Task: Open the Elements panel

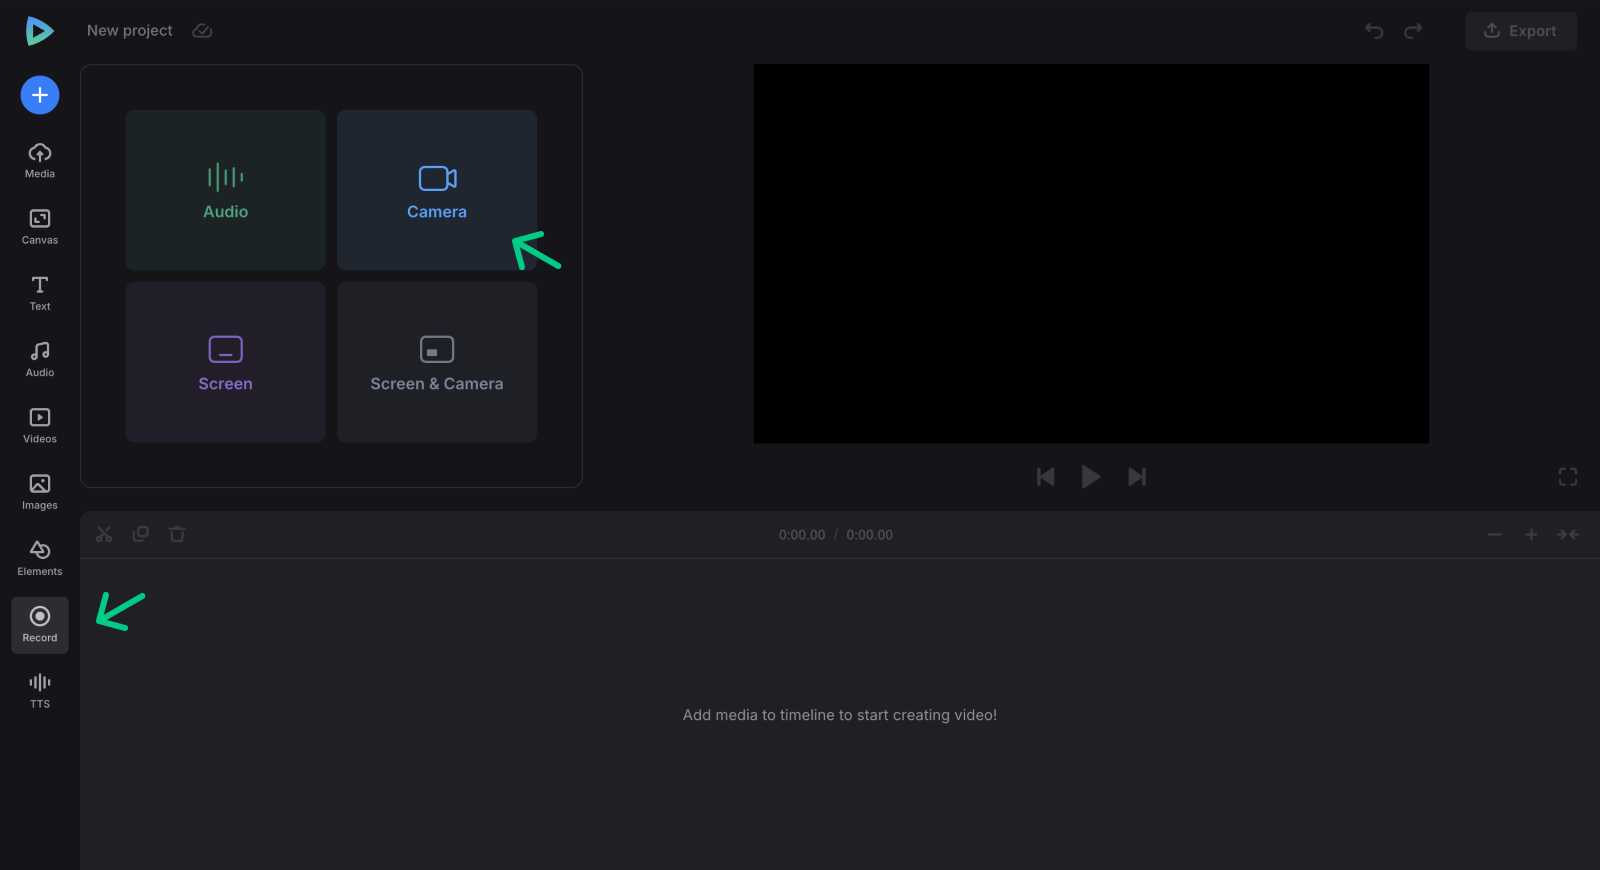Action: [x=40, y=558]
